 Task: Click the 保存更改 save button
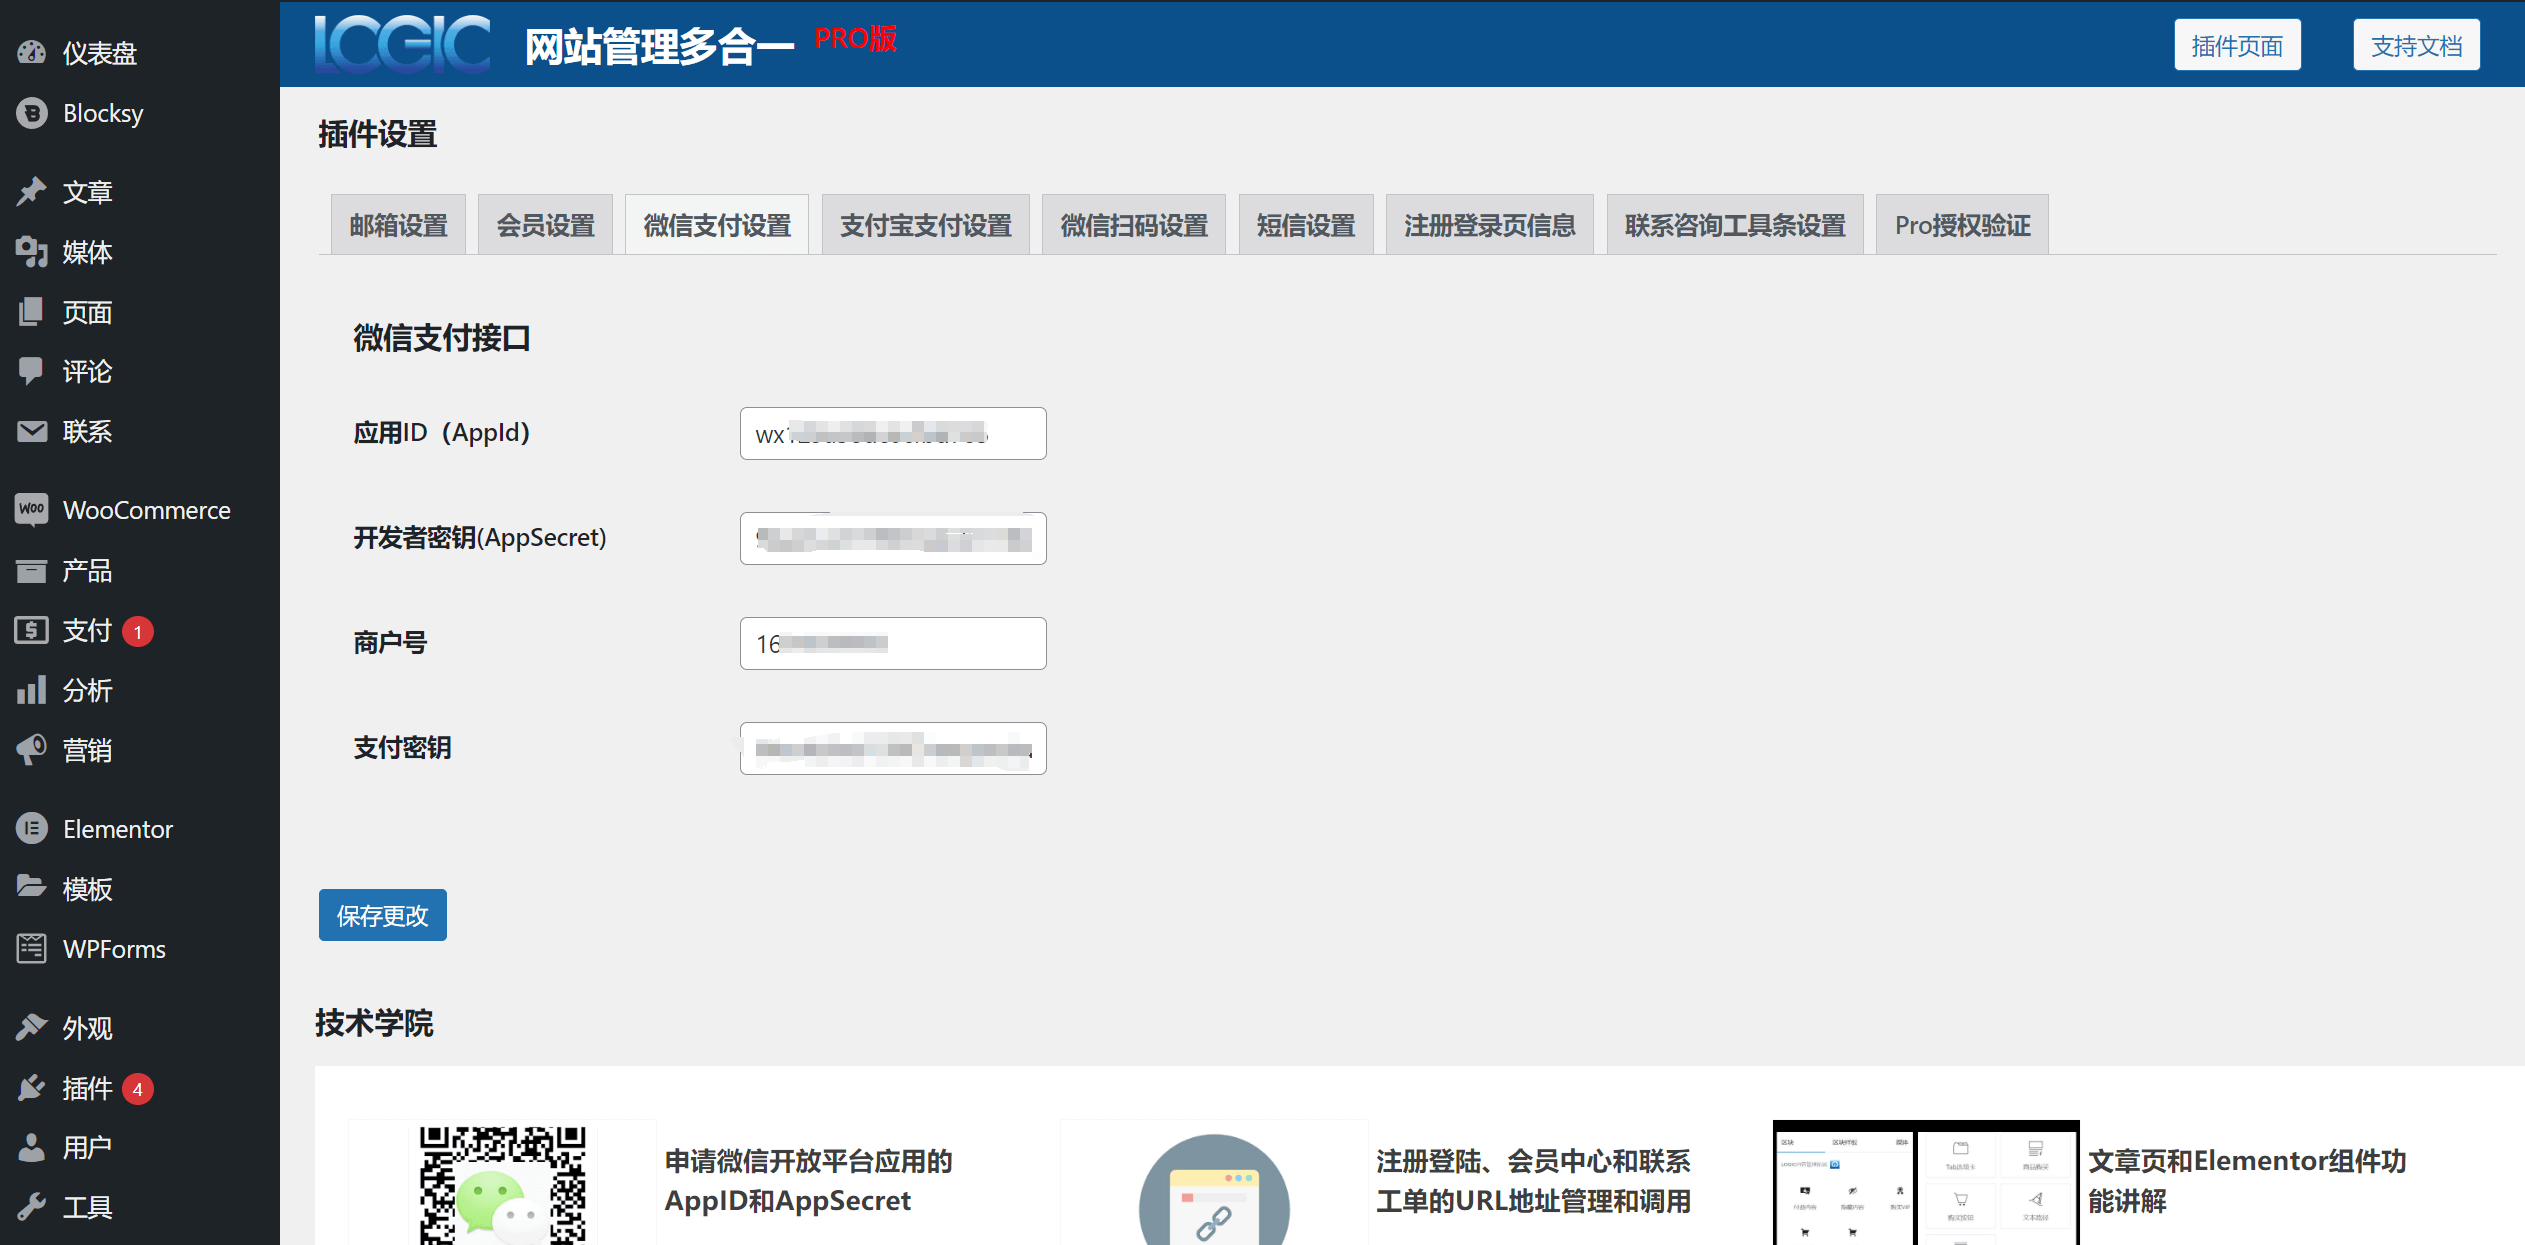pyautogui.click(x=383, y=915)
